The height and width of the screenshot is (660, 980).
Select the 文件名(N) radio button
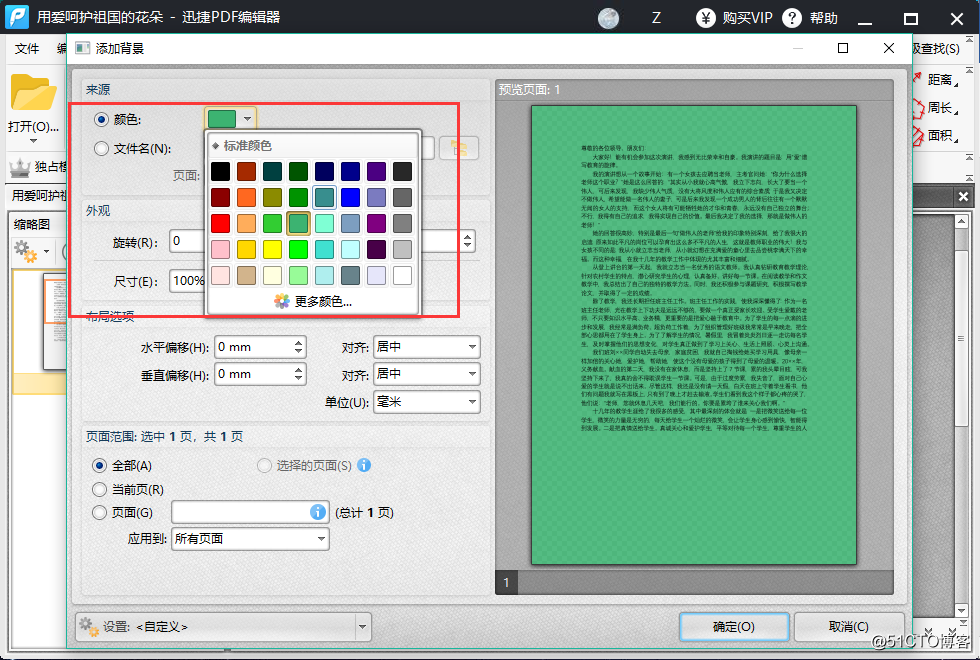[101, 149]
